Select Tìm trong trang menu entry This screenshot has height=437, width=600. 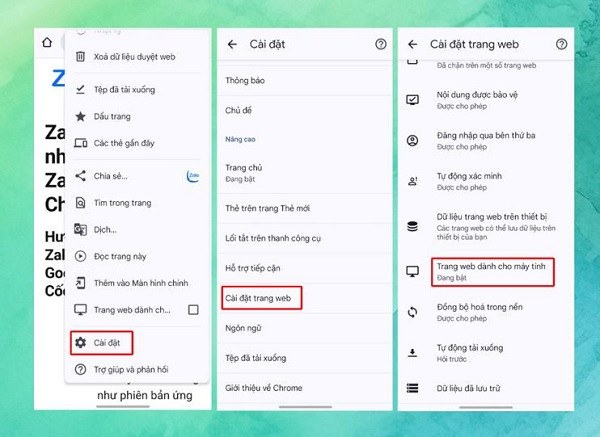(137, 203)
